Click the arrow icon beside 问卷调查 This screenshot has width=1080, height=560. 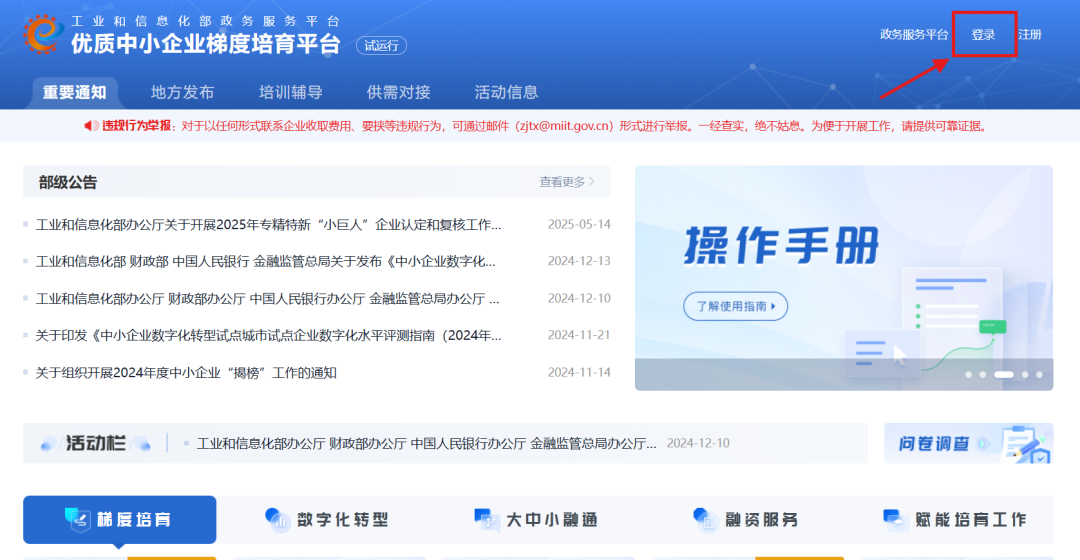(x=984, y=444)
